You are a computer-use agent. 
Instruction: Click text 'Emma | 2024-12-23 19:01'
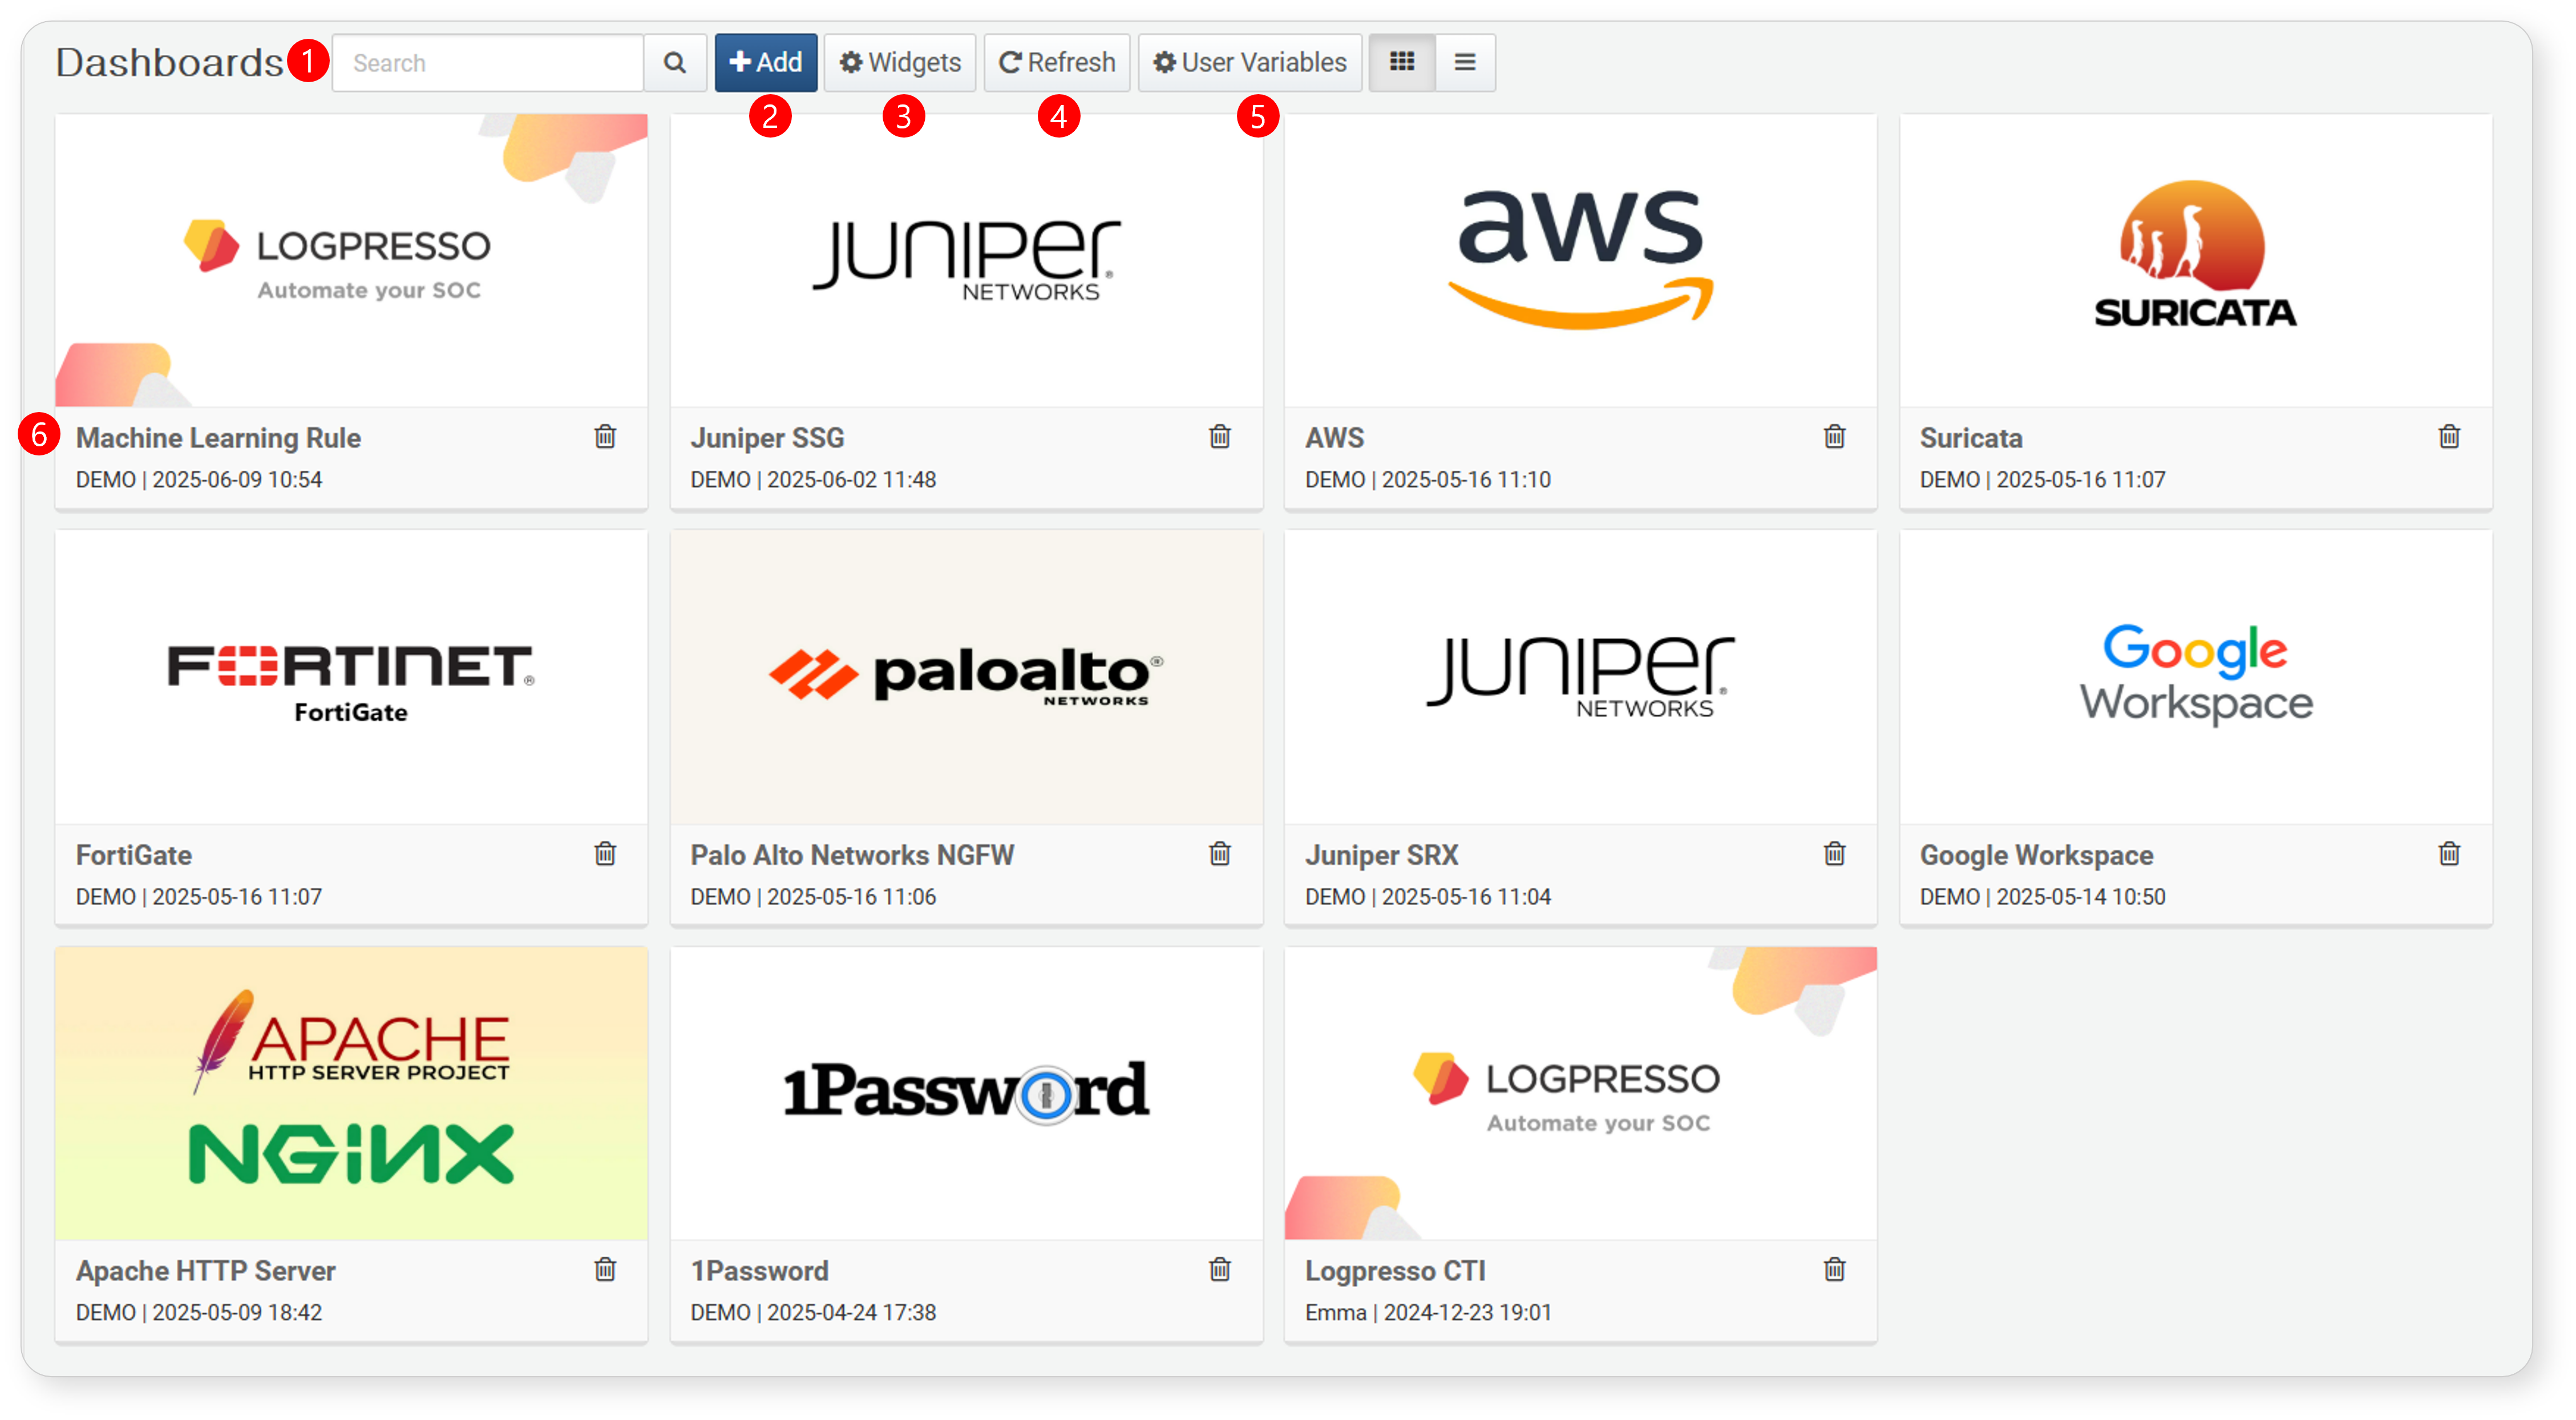coord(1428,1313)
